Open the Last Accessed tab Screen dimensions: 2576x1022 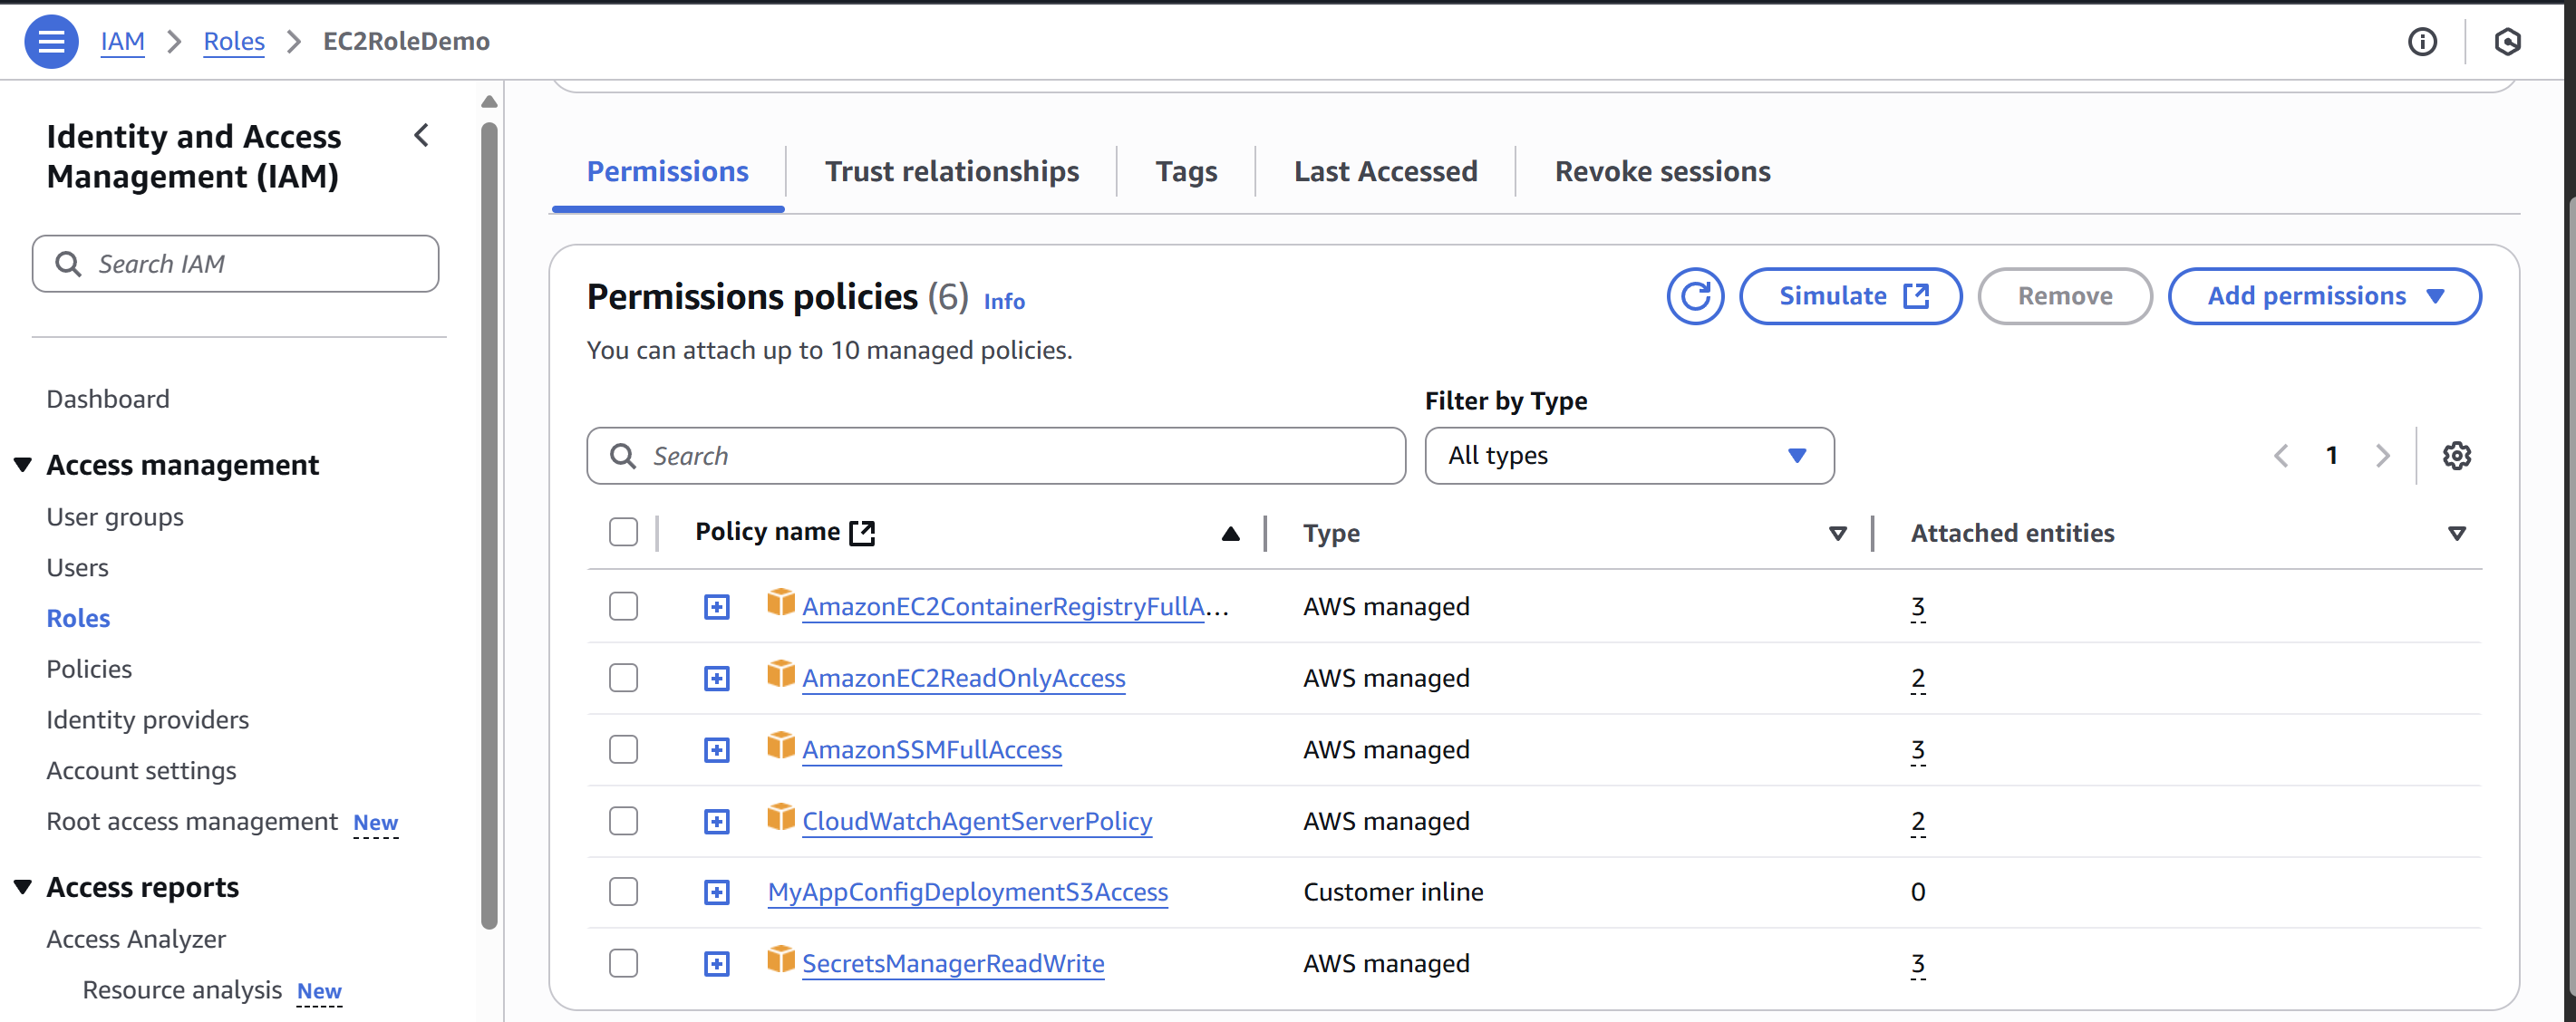(1384, 171)
